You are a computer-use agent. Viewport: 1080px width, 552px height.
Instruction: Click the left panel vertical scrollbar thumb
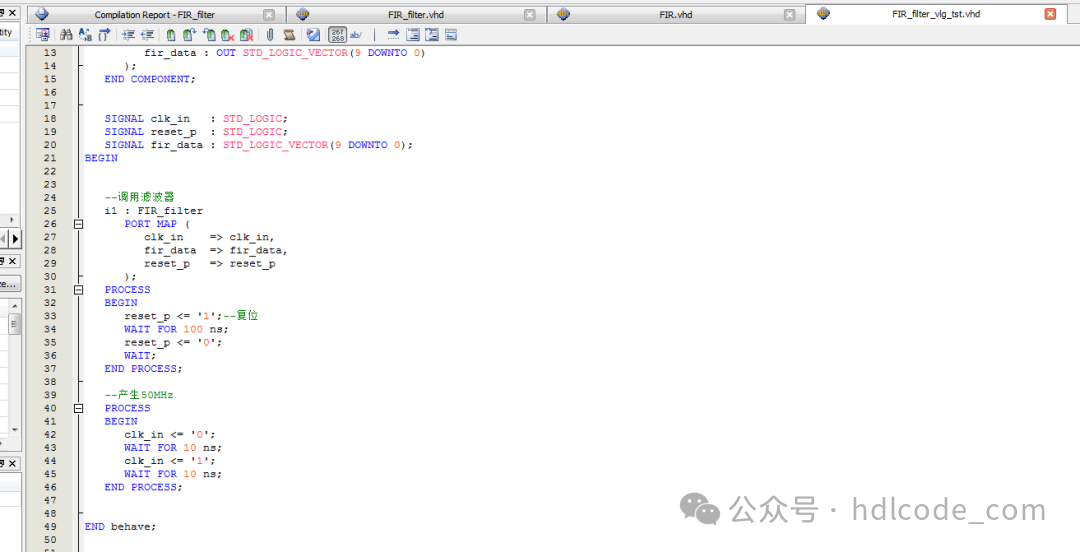pyautogui.click(x=14, y=323)
